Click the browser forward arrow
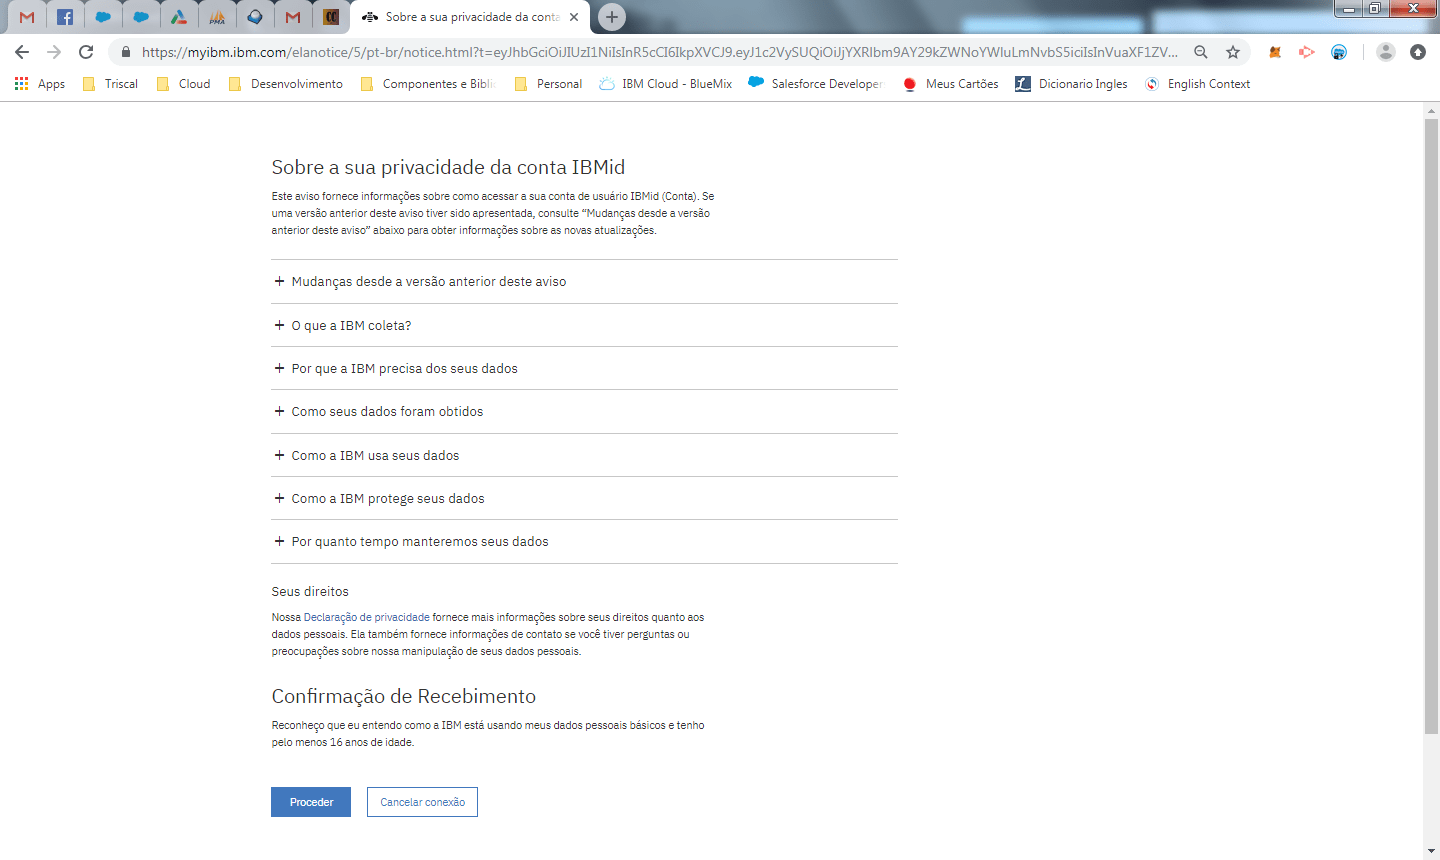Screen dimensions: 1440x860 (54, 52)
